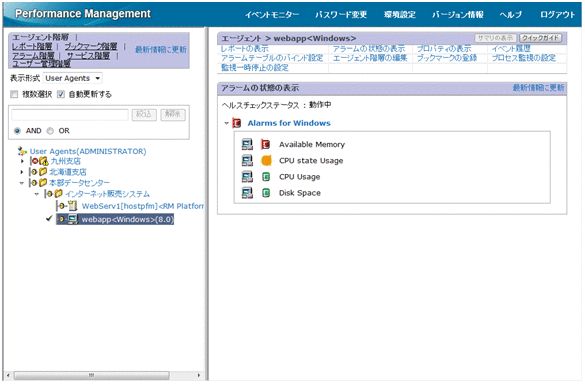Click the red alarm table icon by Alarms for Windows
This screenshot has width=585, height=384.
coord(237,123)
